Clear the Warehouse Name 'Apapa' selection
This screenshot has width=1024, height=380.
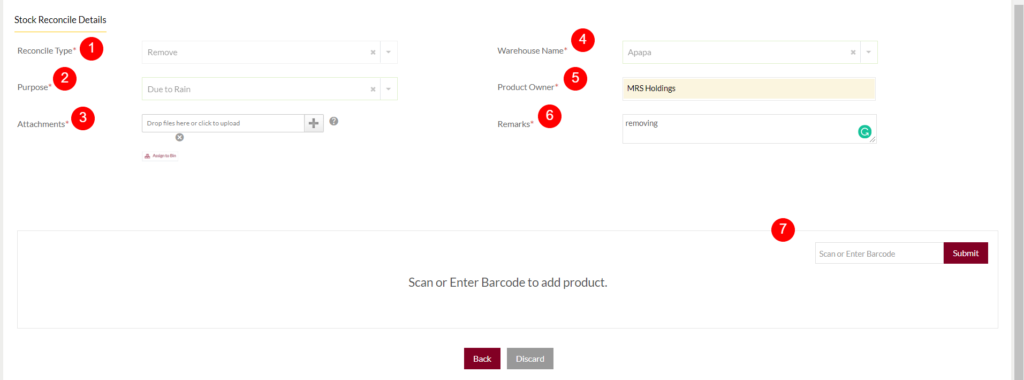pyautogui.click(x=853, y=52)
